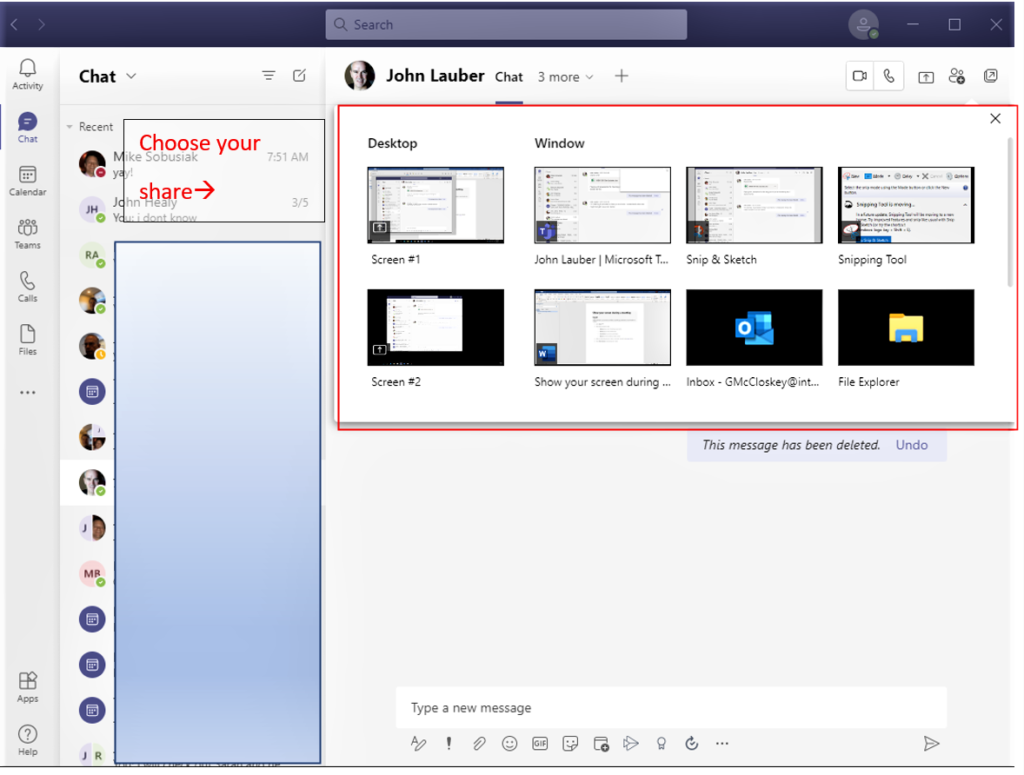Open John Healy chat

(194, 209)
